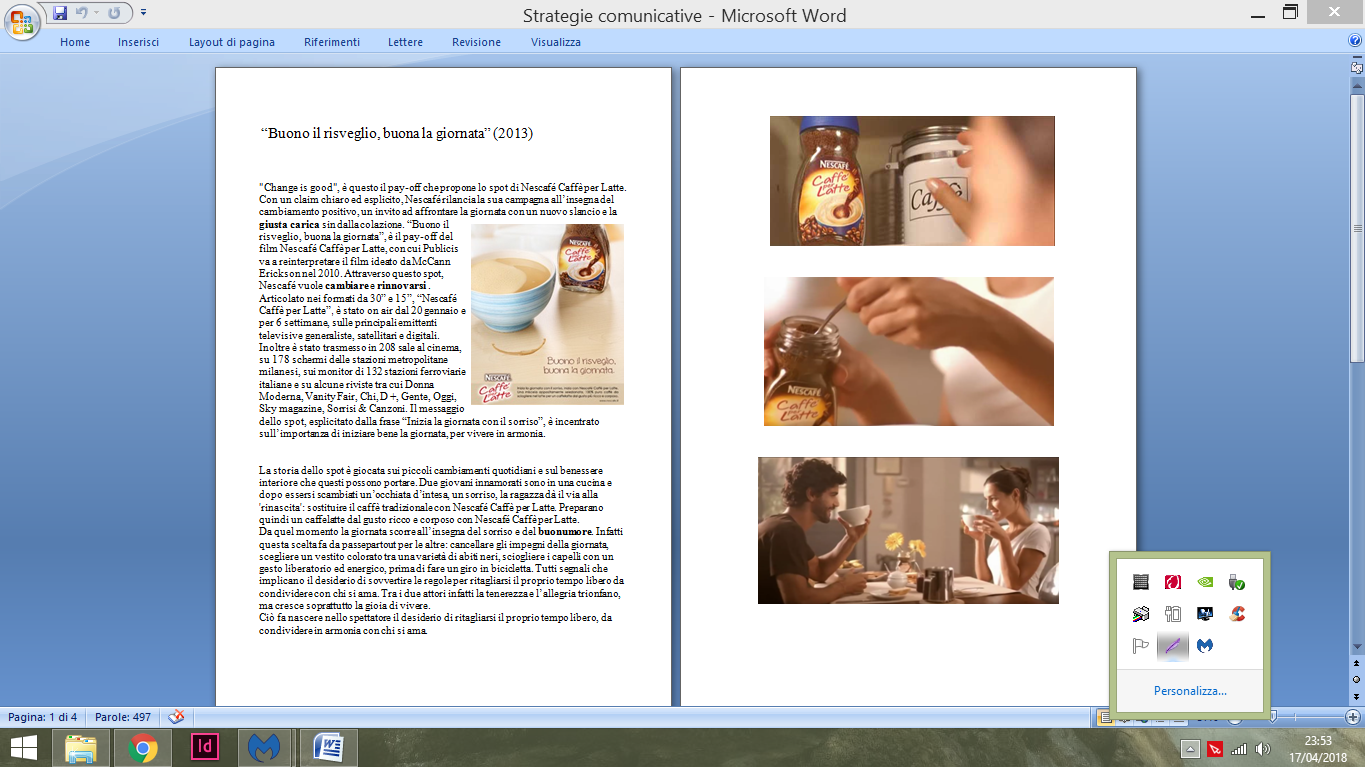This screenshot has width=1365, height=767.
Task: Switch to the Inserisci tab
Action: pyautogui.click(x=138, y=42)
